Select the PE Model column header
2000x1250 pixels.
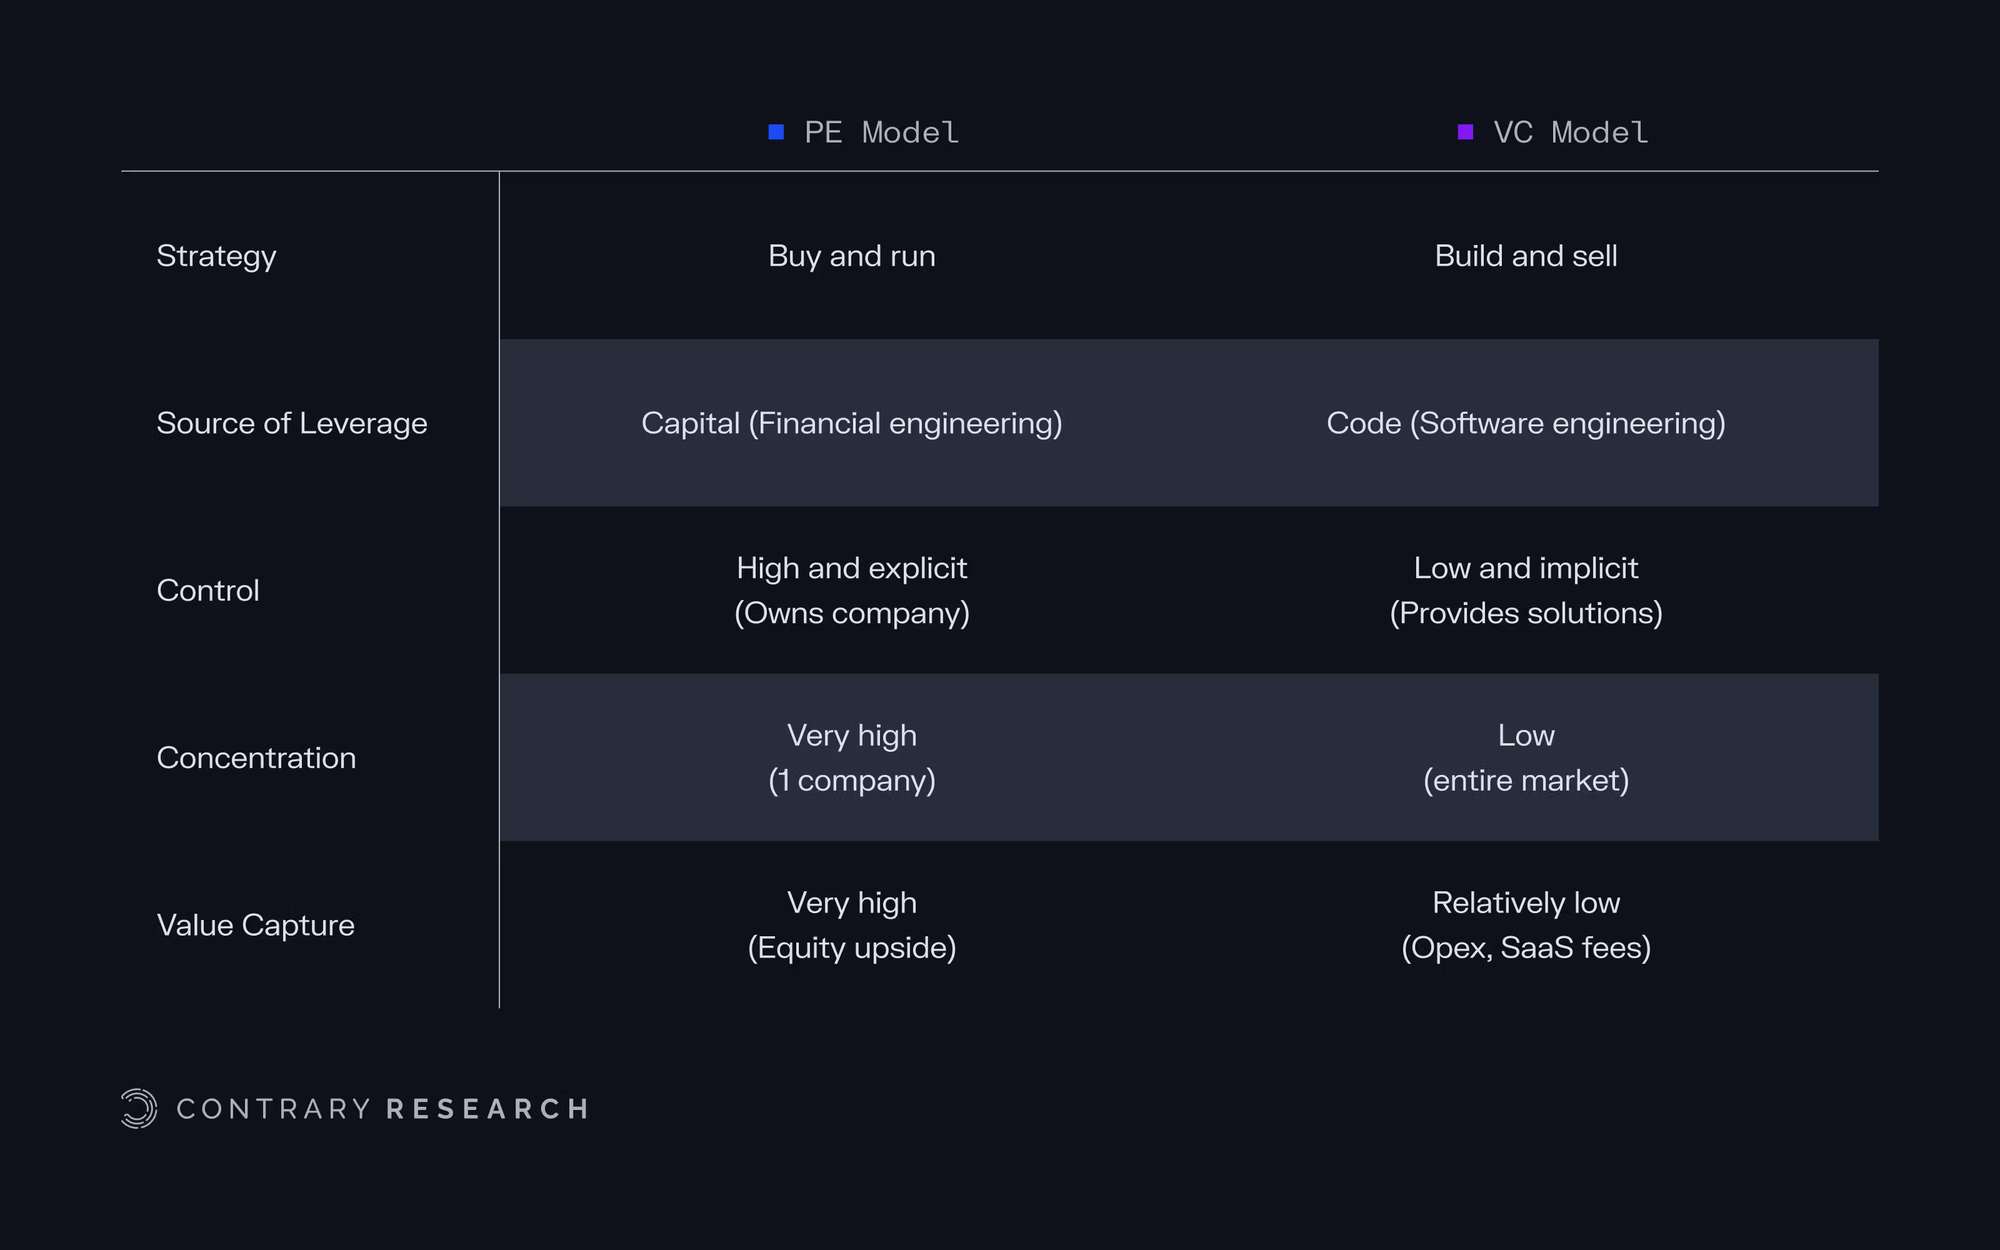(881, 132)
